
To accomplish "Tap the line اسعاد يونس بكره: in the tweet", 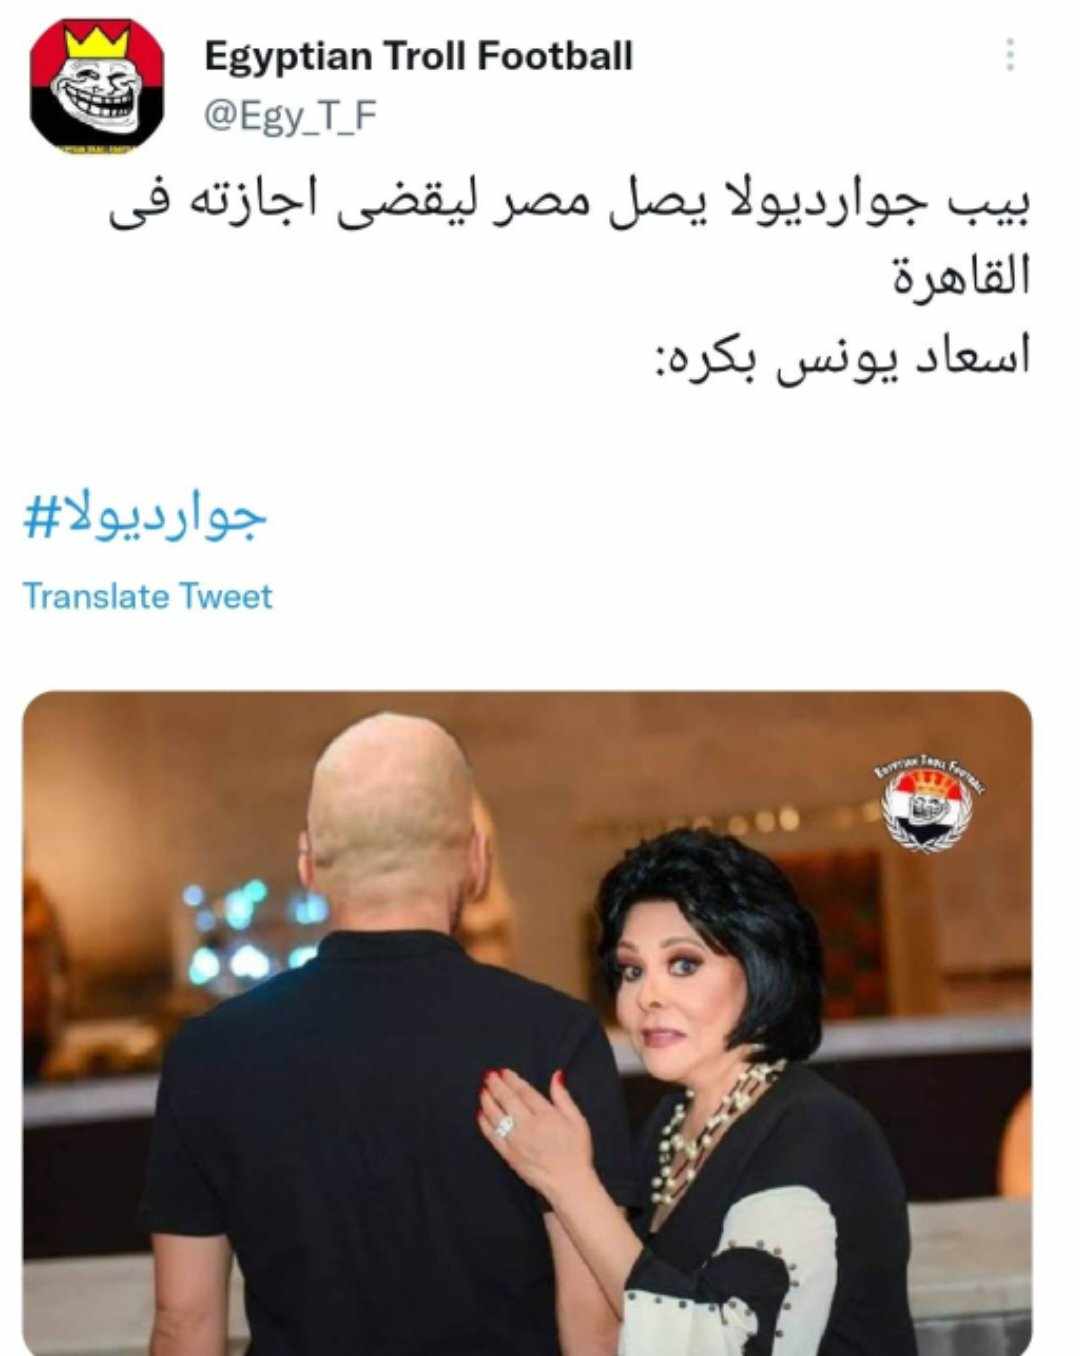I will pos(842,357).
